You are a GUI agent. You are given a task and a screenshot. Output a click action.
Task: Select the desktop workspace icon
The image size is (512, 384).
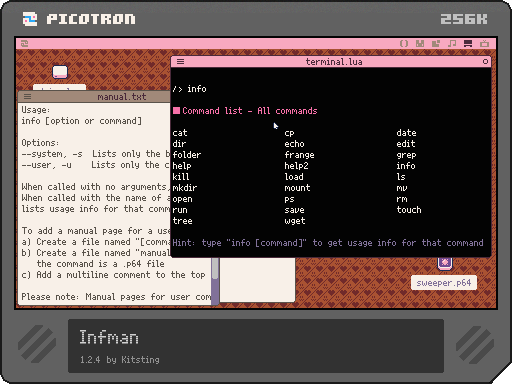(x=468, y=44)
